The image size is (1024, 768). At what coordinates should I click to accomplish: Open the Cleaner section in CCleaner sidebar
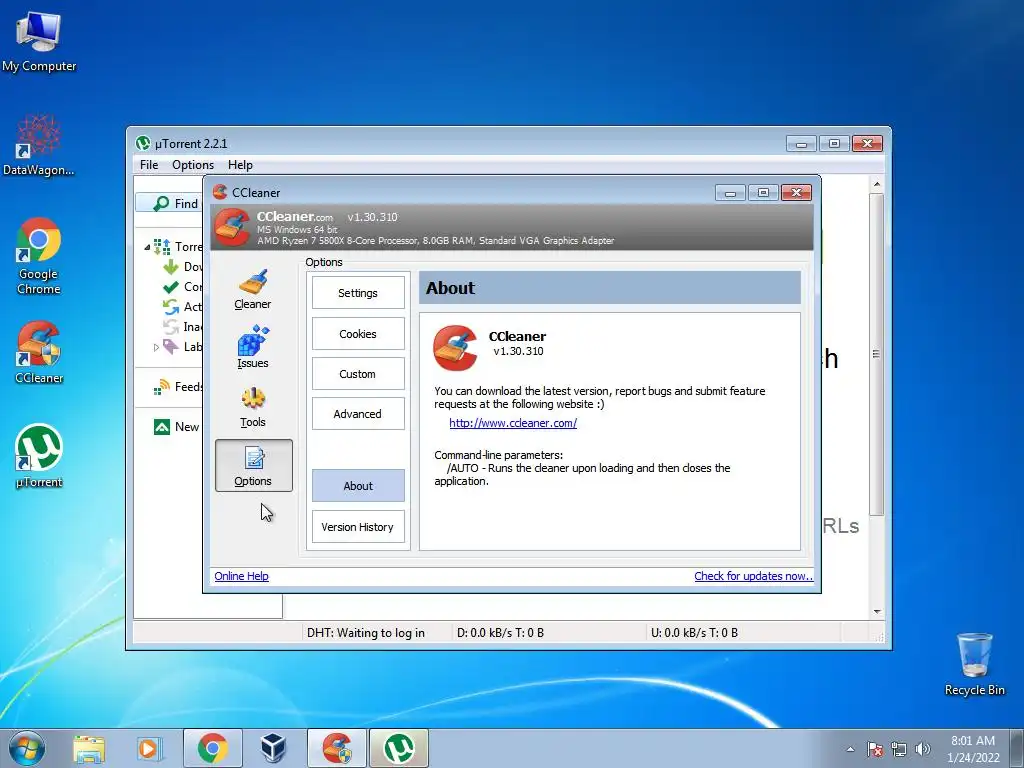coord(253,289)
